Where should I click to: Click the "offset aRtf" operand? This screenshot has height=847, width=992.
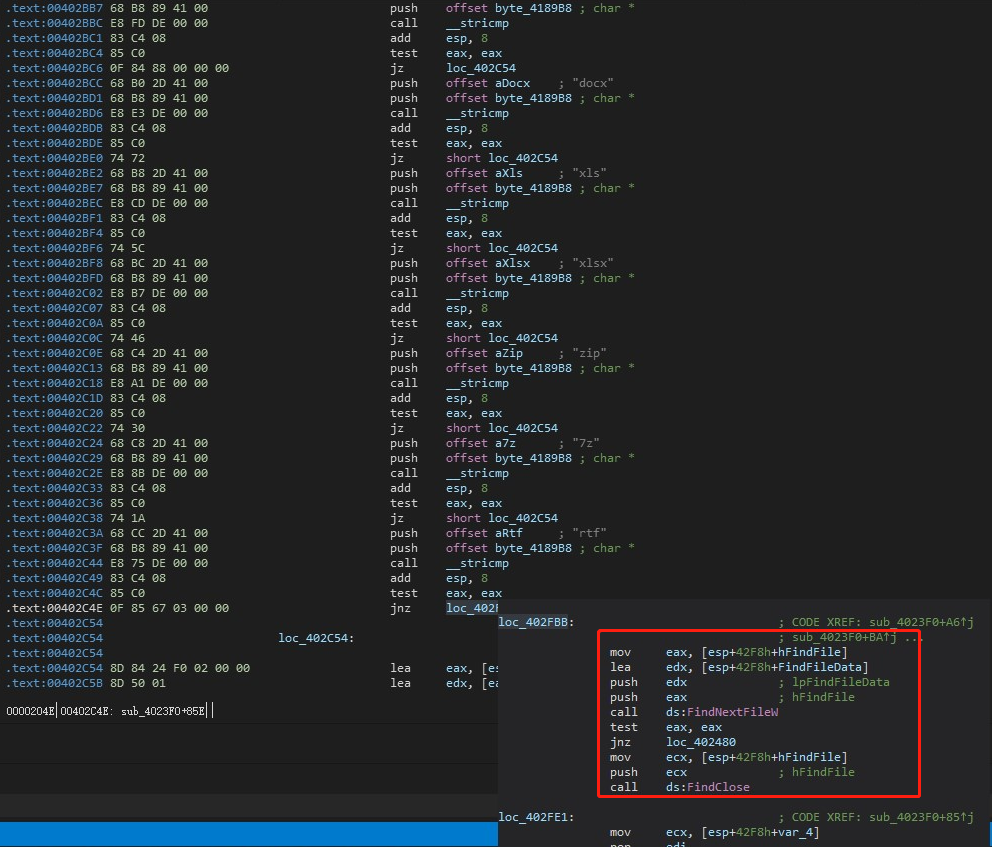pos(484,533)
